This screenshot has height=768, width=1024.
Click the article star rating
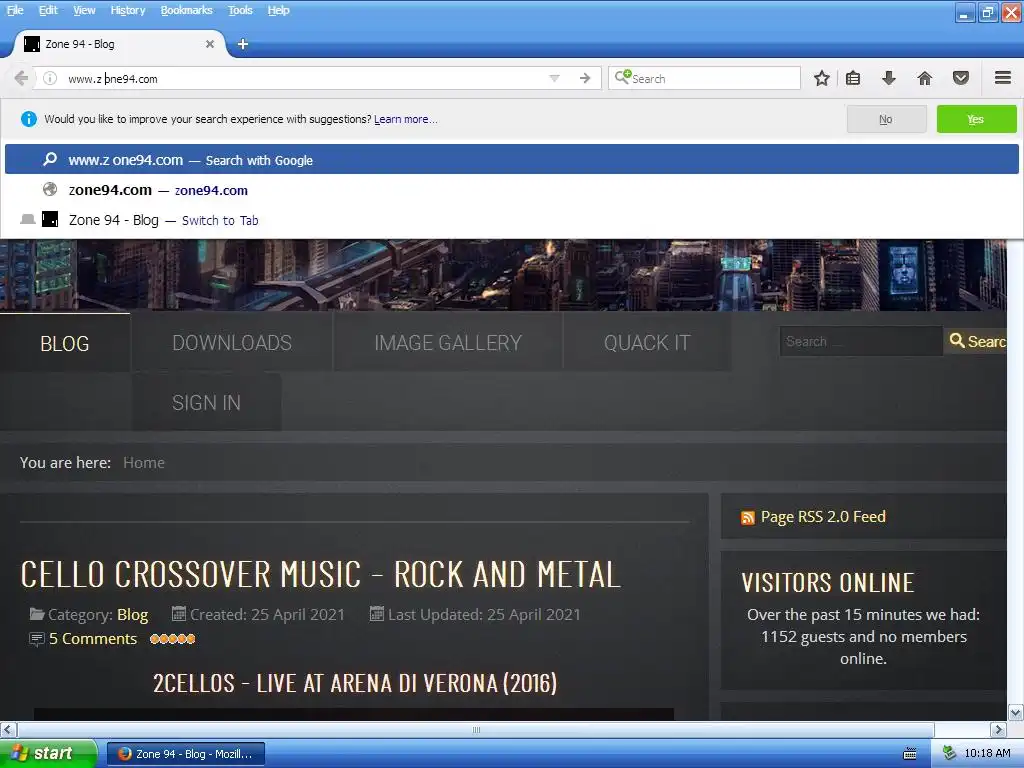coord(172,639)
